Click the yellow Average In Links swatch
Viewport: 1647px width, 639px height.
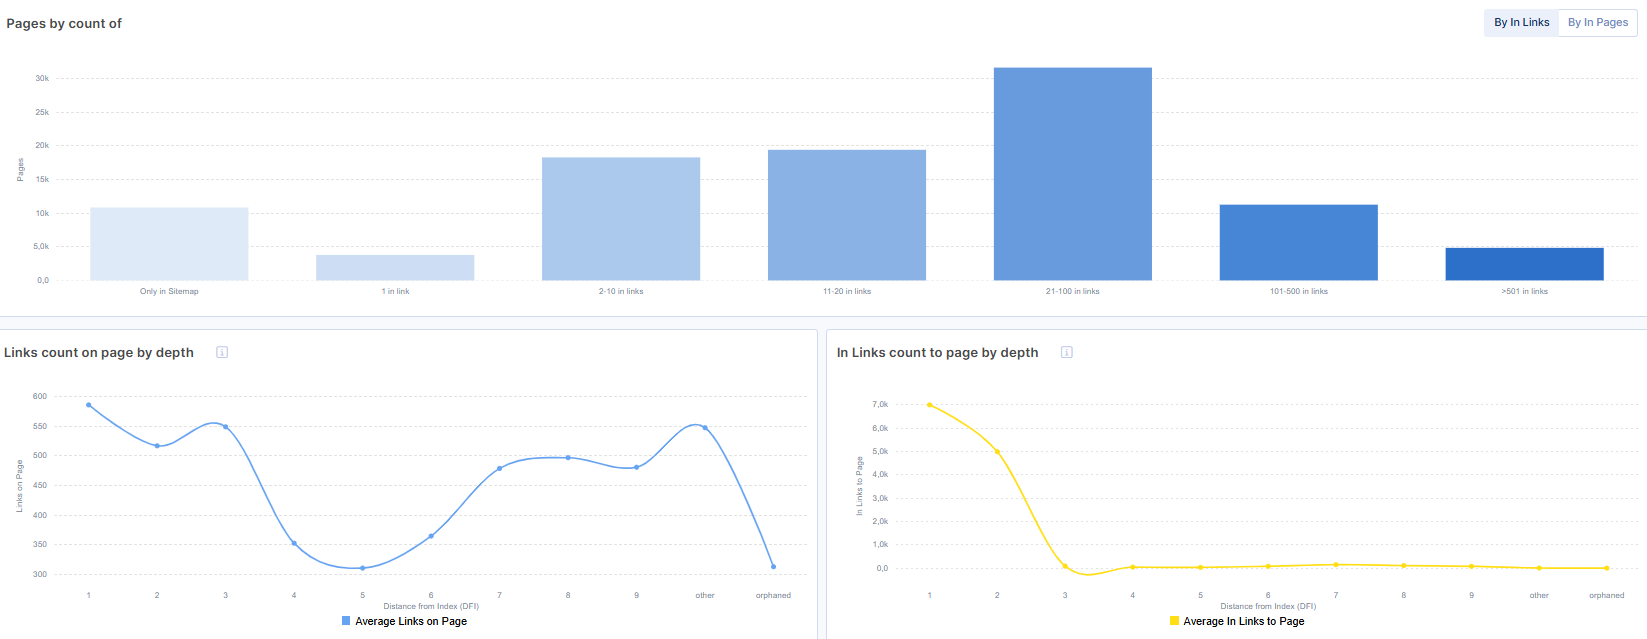click(1174, 621)
